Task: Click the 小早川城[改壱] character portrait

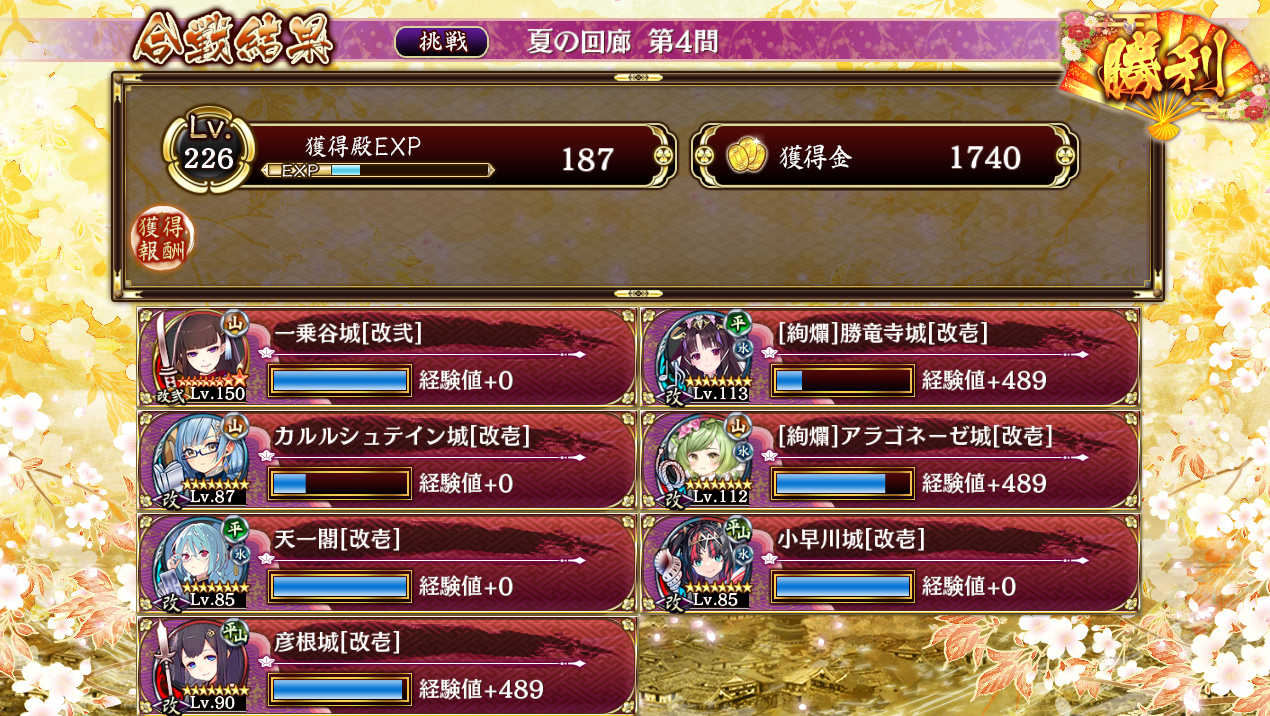Action: click(x=703, y=562)
